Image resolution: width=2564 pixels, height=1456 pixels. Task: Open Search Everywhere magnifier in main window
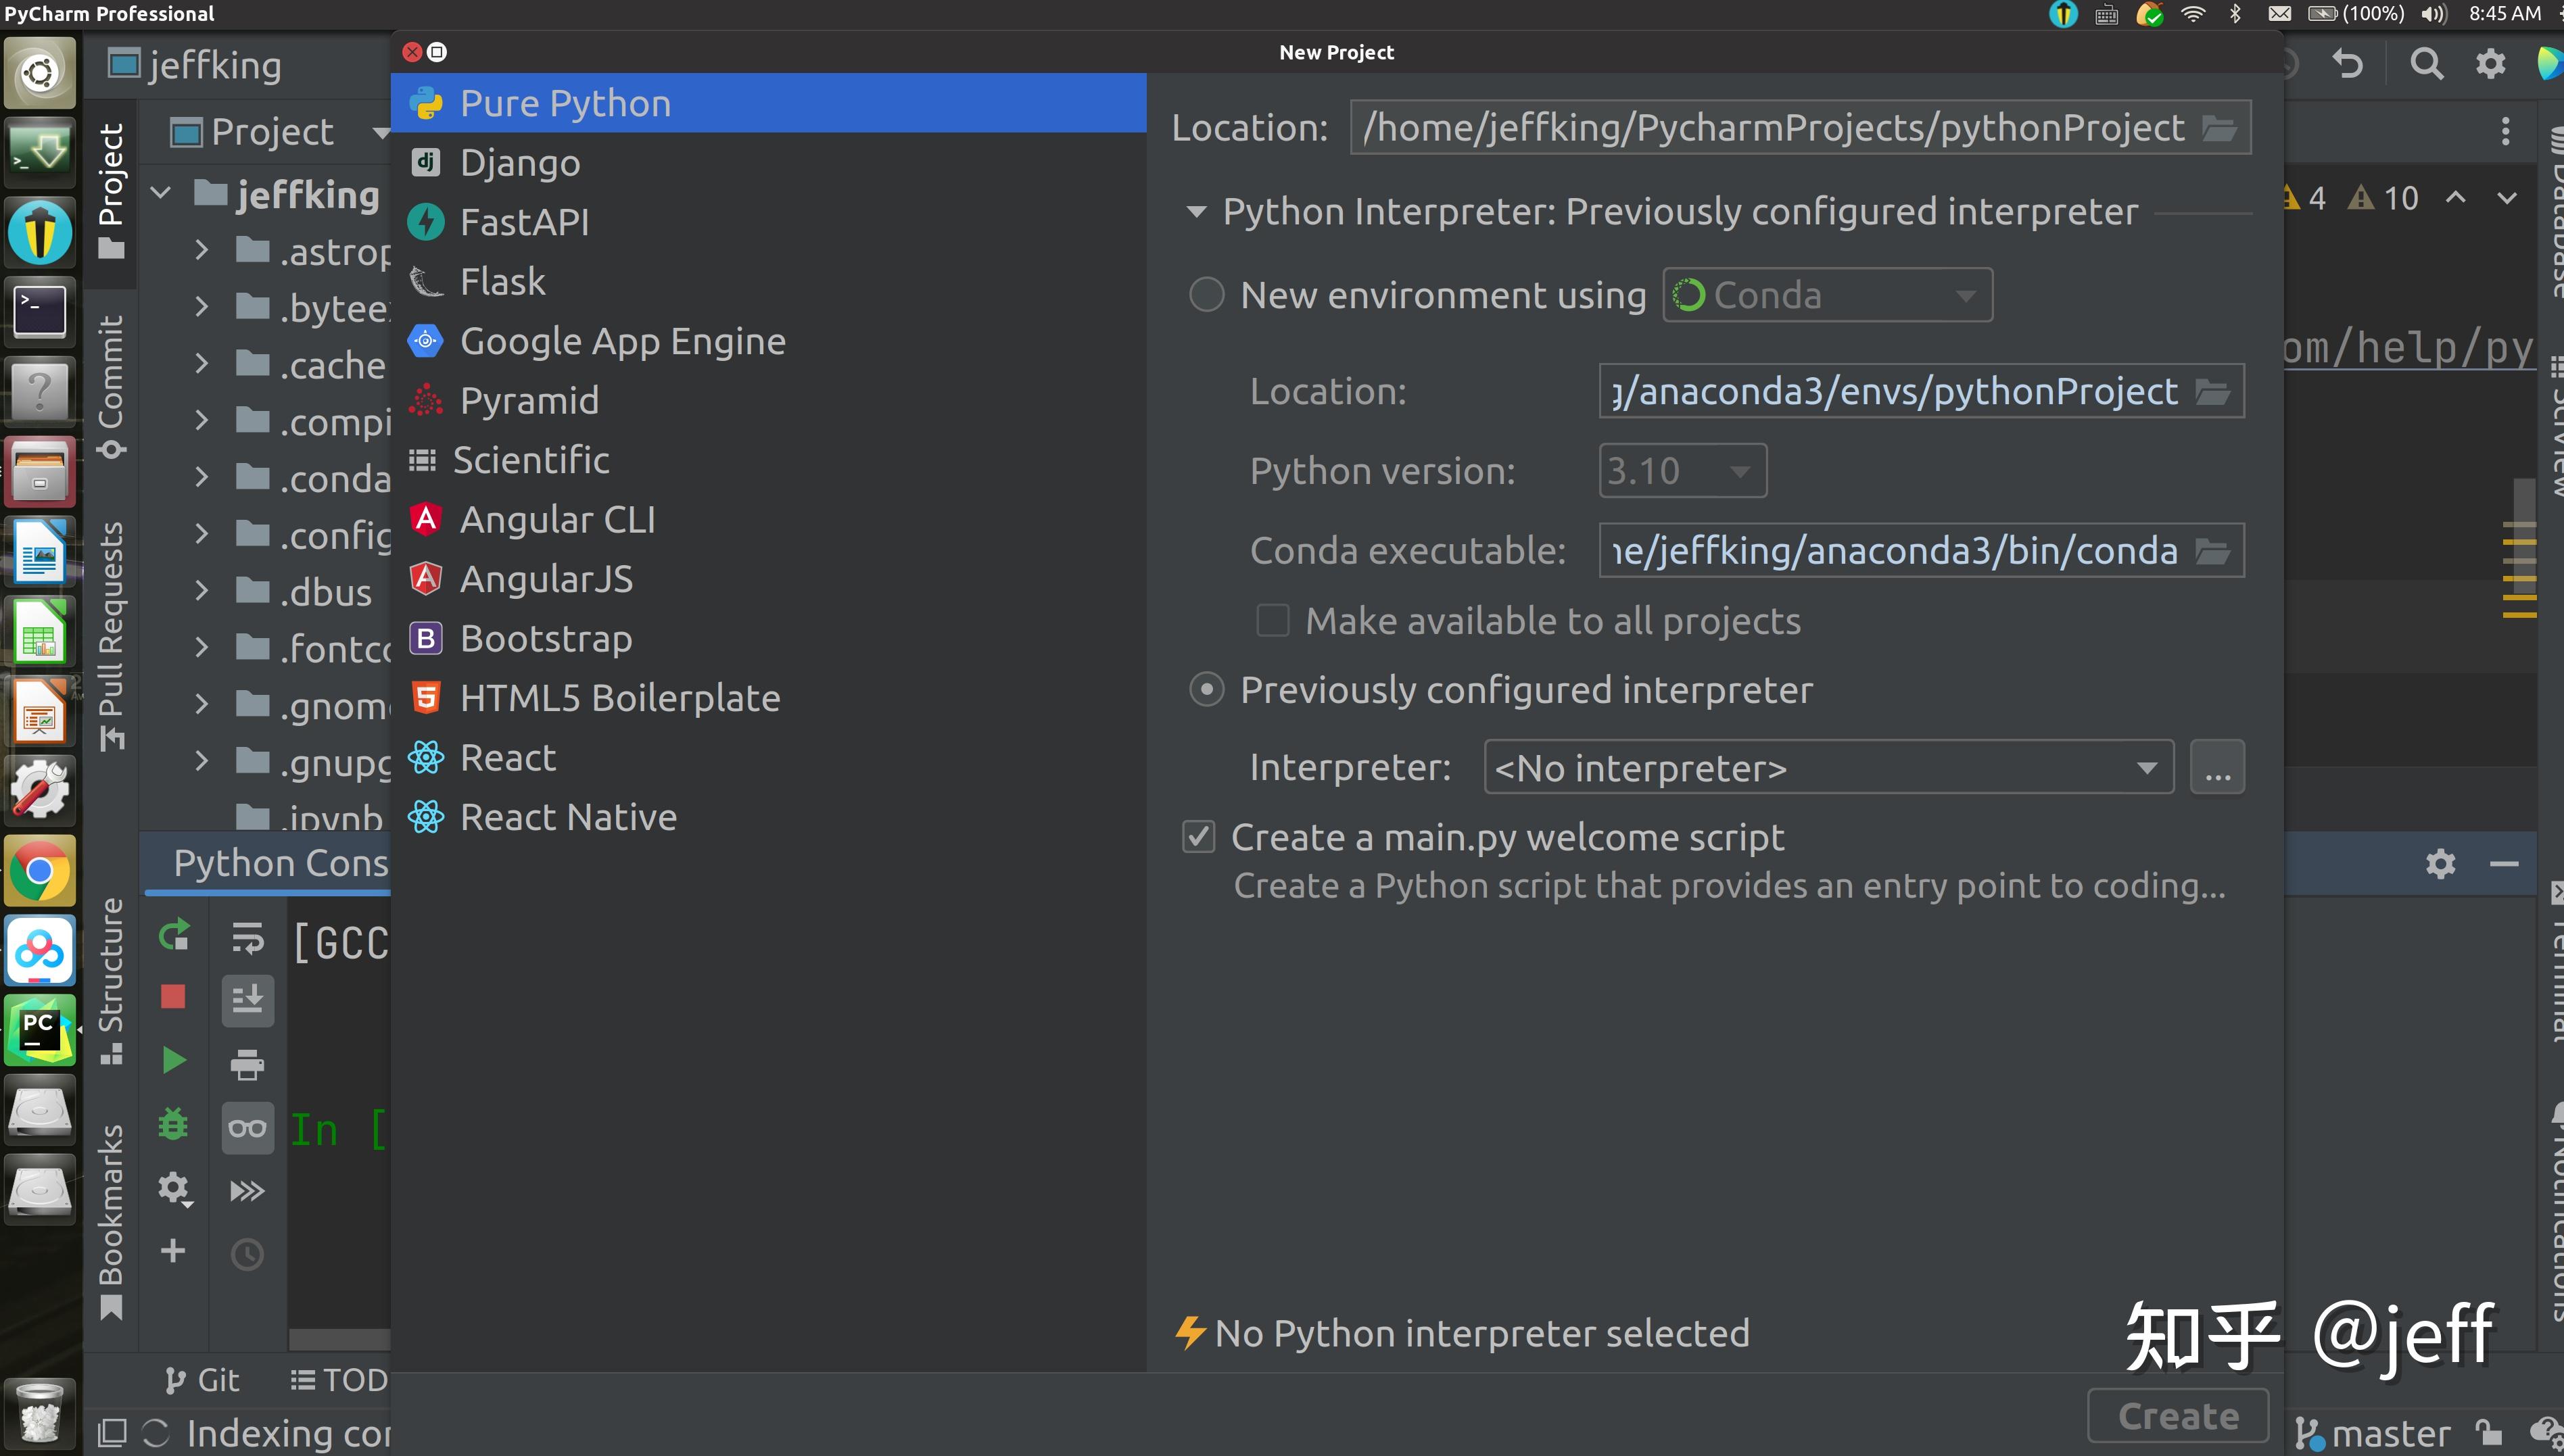pos(2426,65)
